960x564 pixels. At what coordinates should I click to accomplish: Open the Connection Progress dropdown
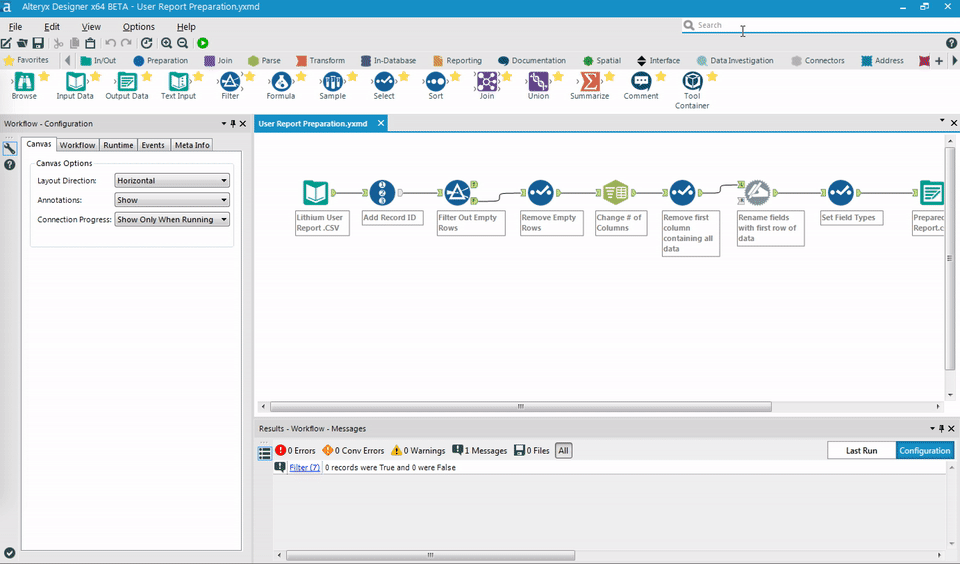point(172,219)
